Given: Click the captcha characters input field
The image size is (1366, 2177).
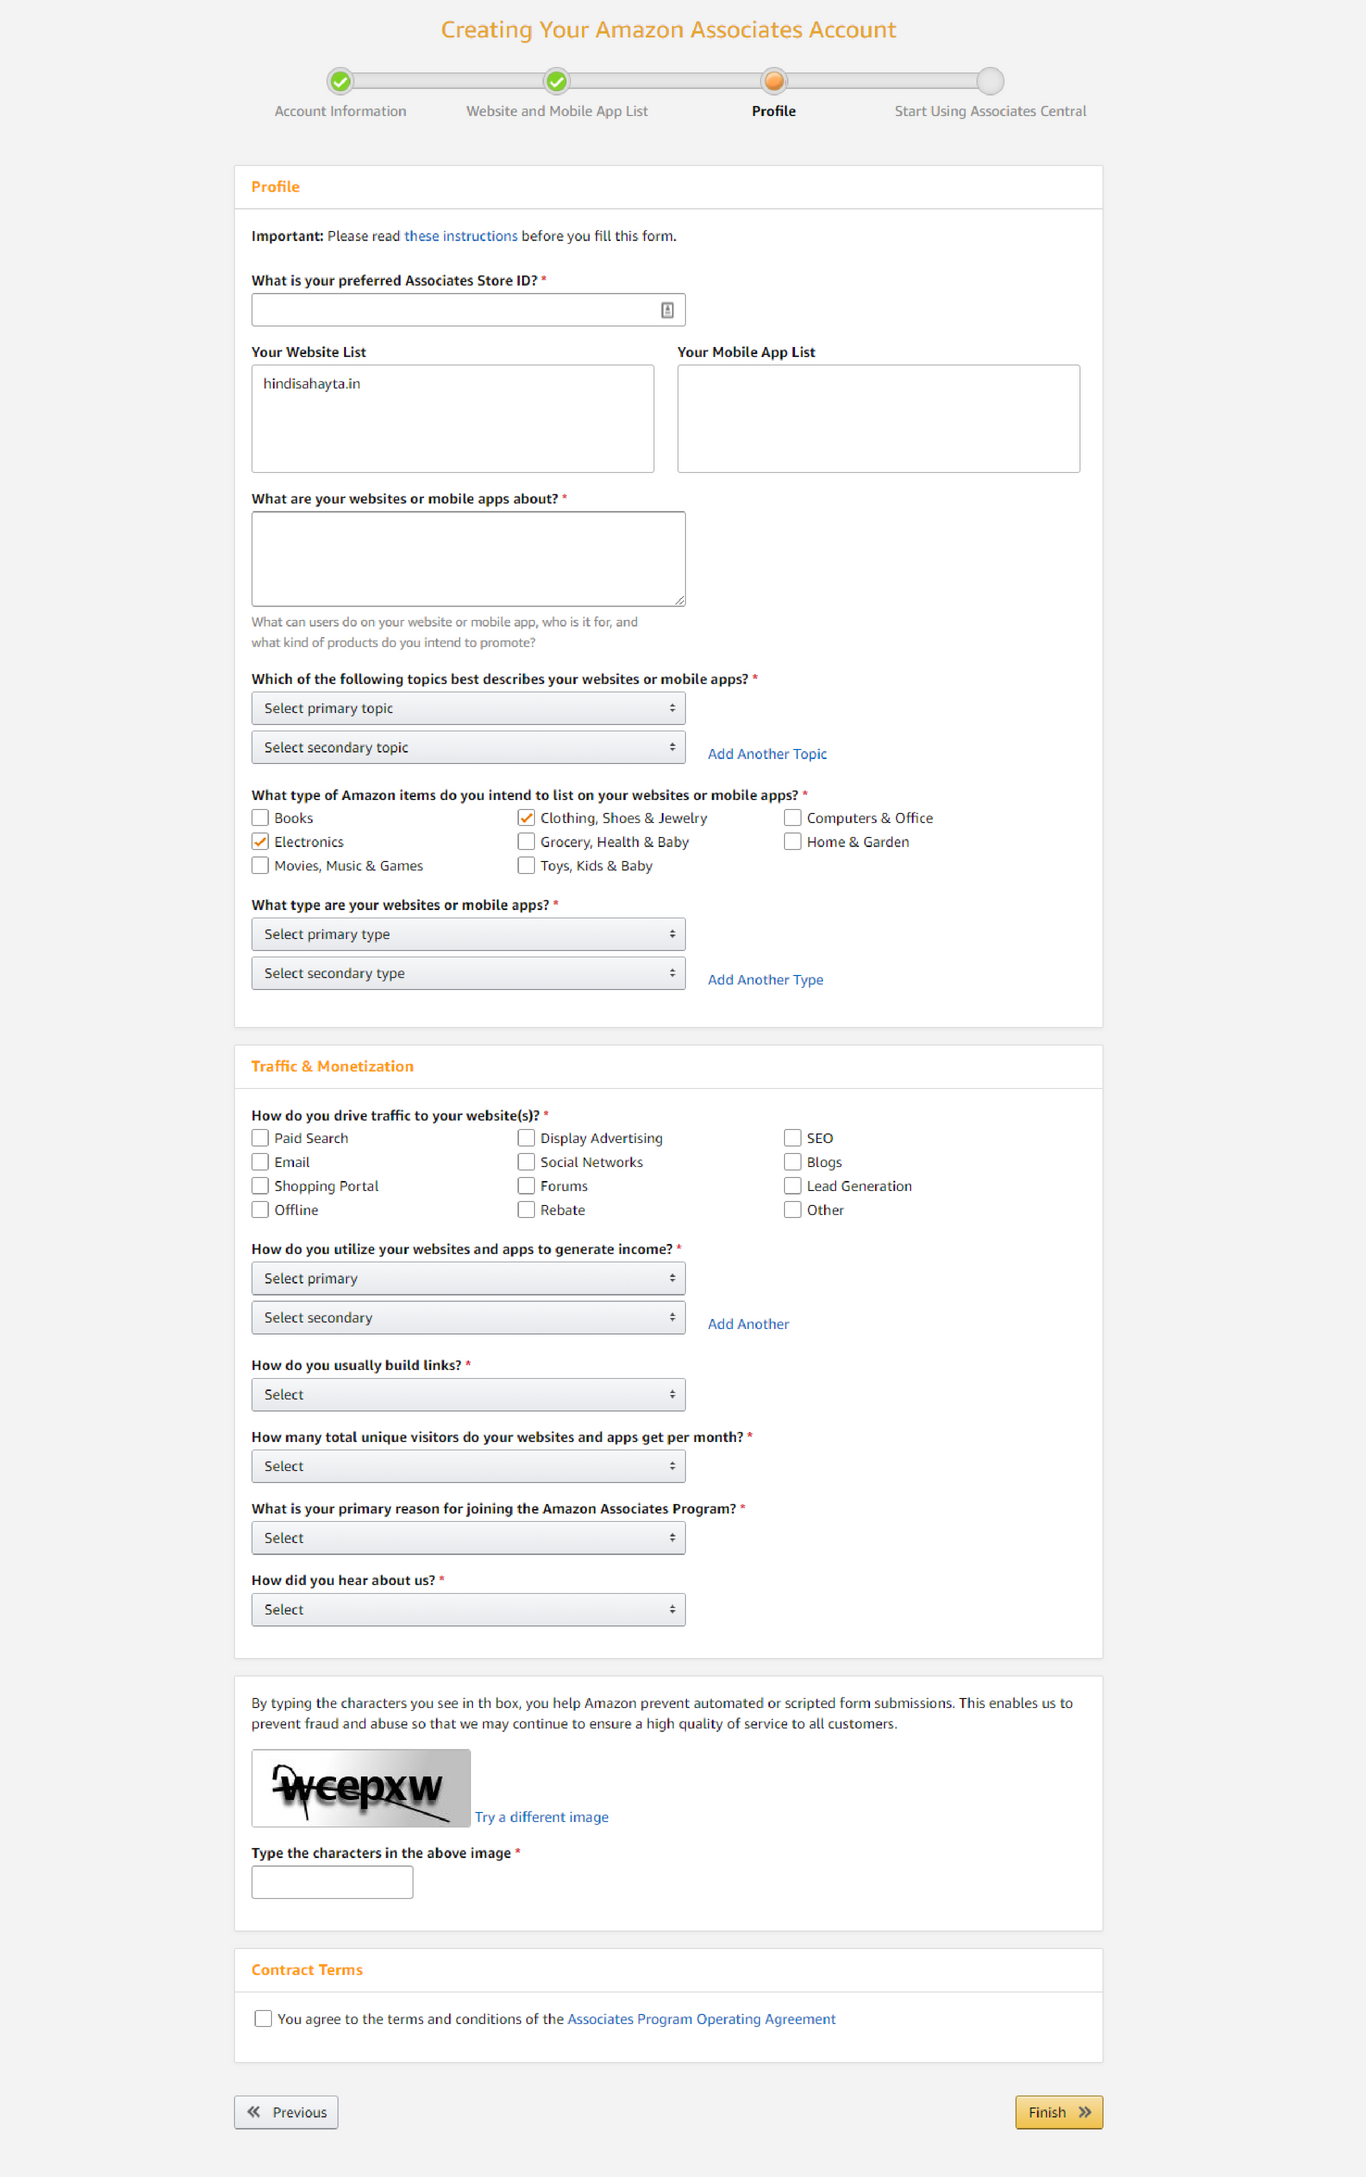Looking at the screenshot, I should (x=332, y=1882).
